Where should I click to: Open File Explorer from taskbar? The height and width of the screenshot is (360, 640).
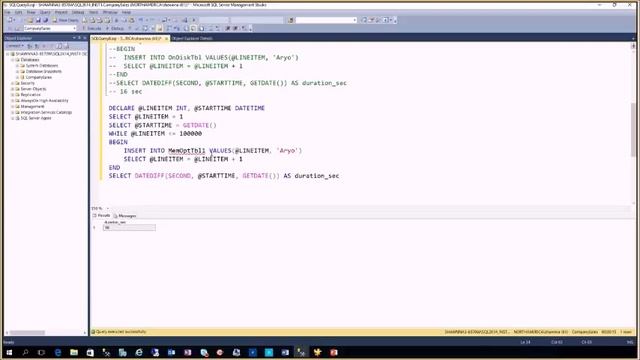(x=74, y=352)
